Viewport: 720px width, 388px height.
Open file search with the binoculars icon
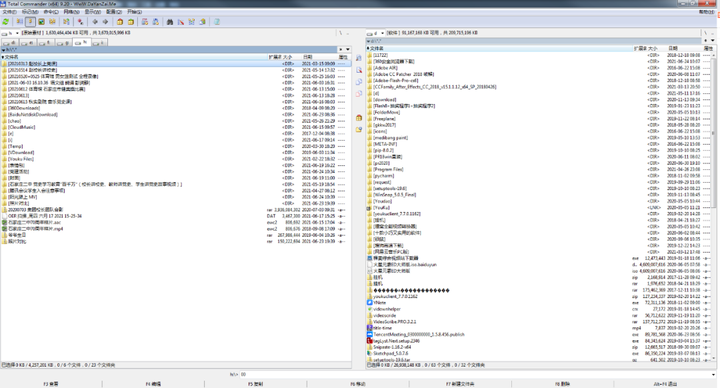(170, 22)
